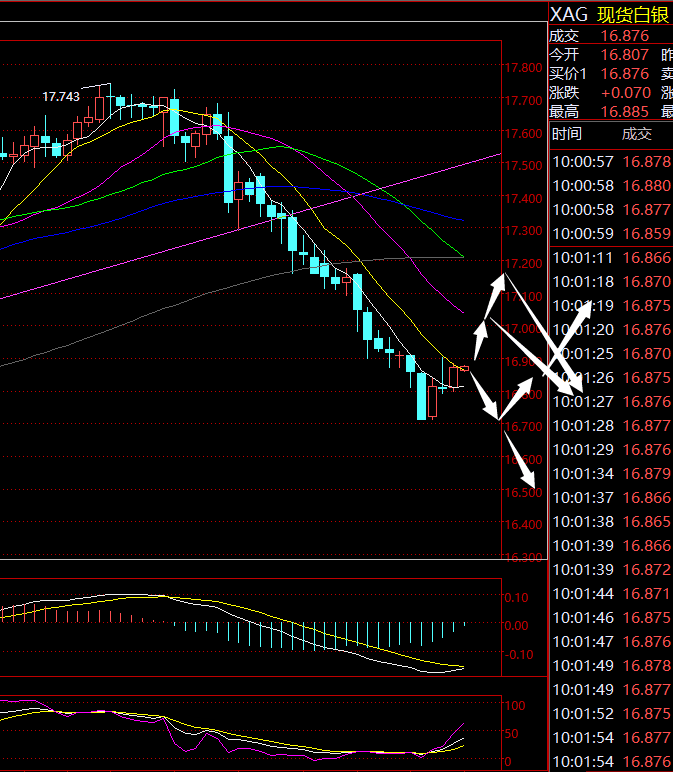Select the tick row at 10:01:37

click(x=611, y=498)
